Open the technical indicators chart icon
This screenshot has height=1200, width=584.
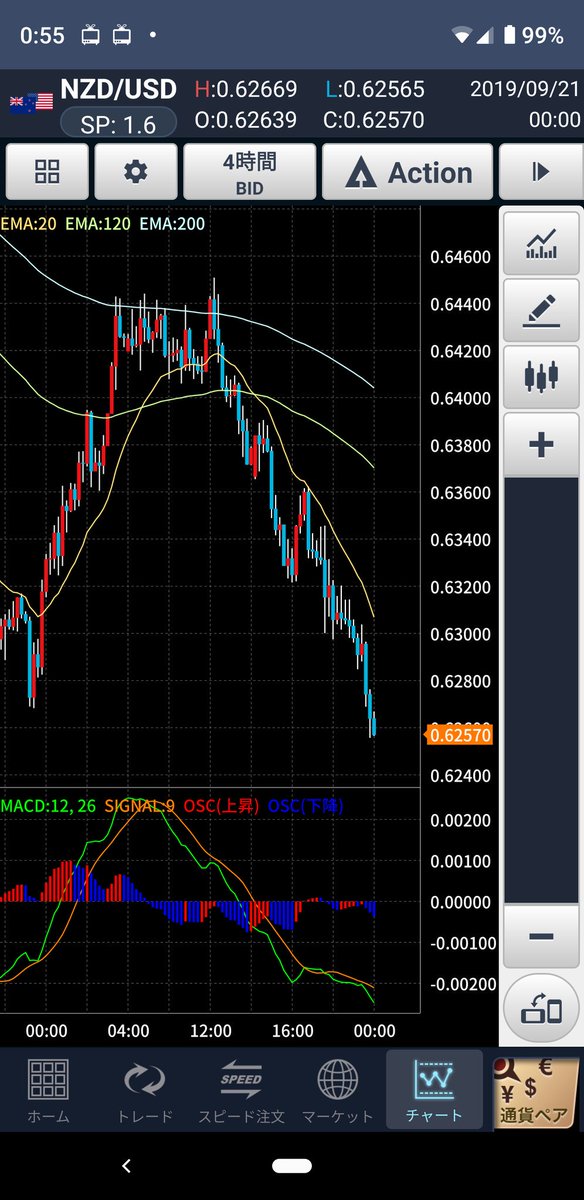(541, 242)
